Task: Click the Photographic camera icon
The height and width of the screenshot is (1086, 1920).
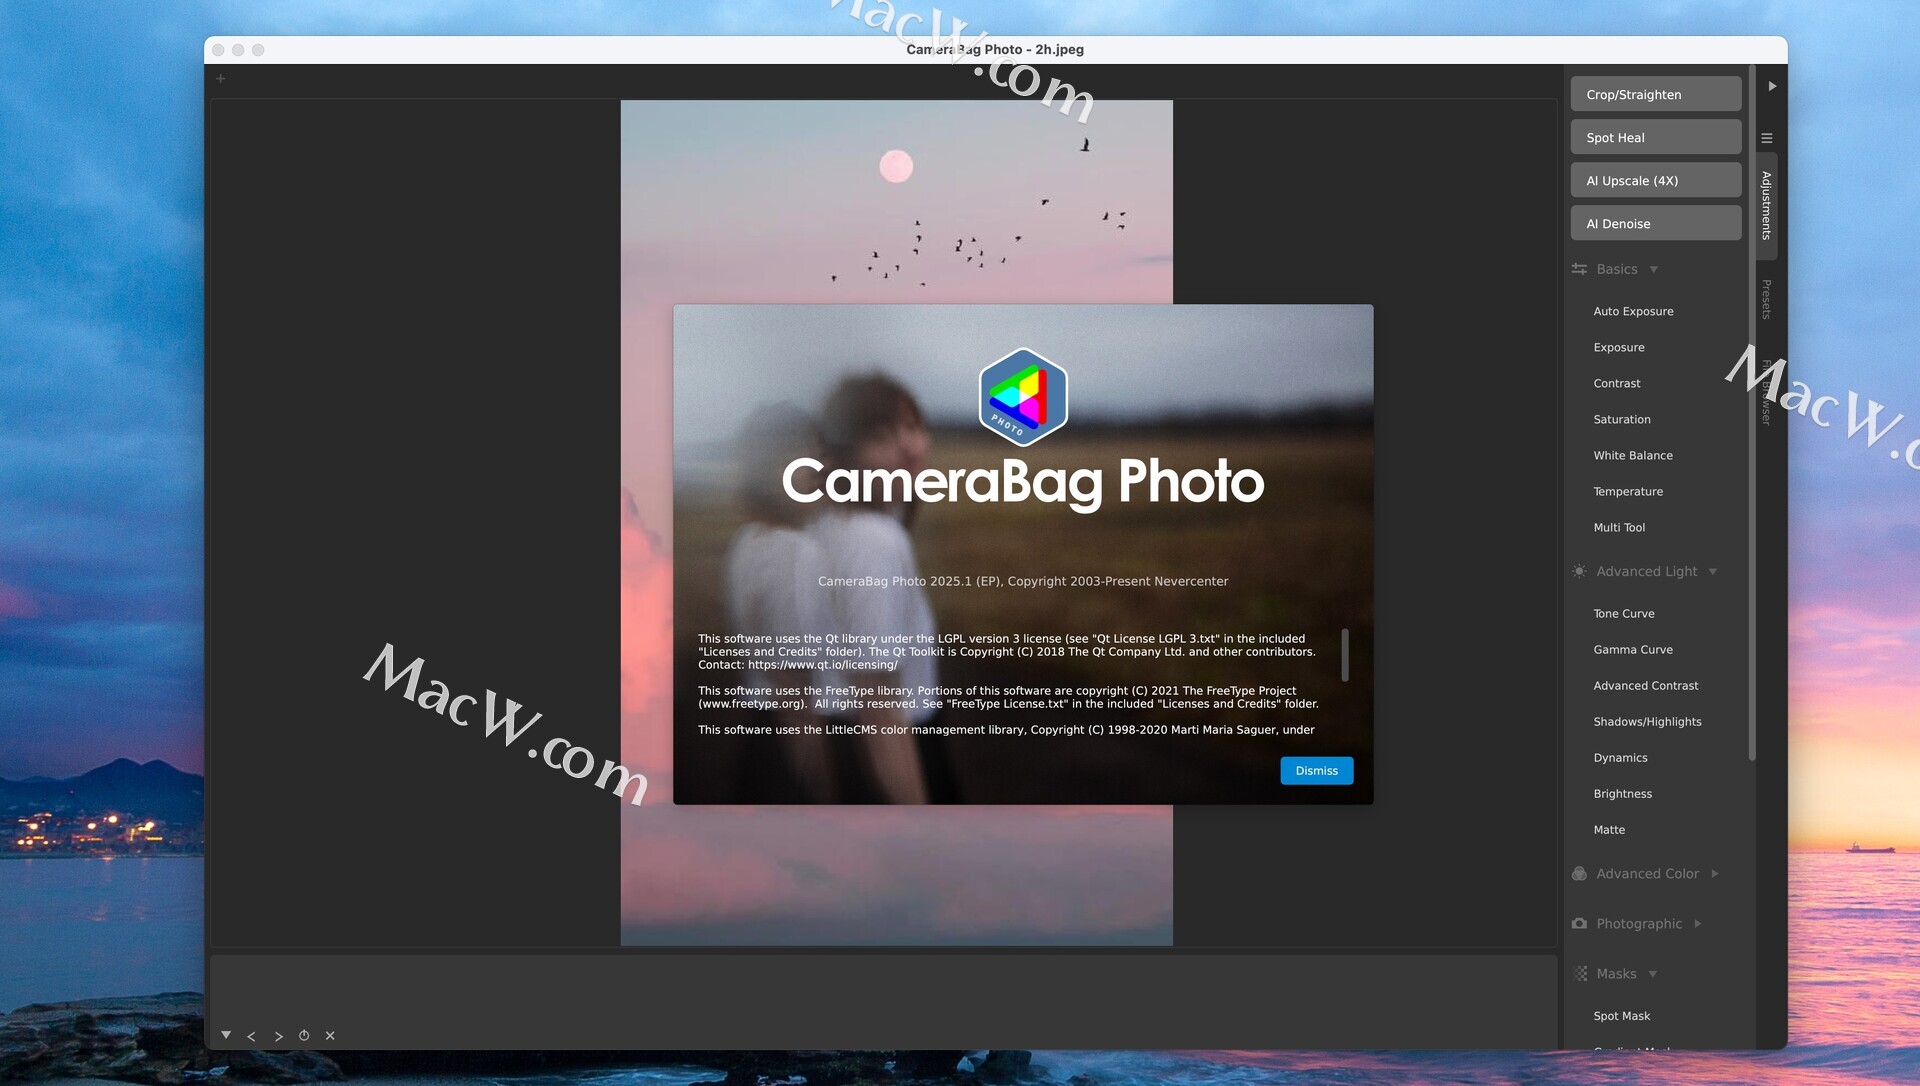Action: click(1579, 923)
